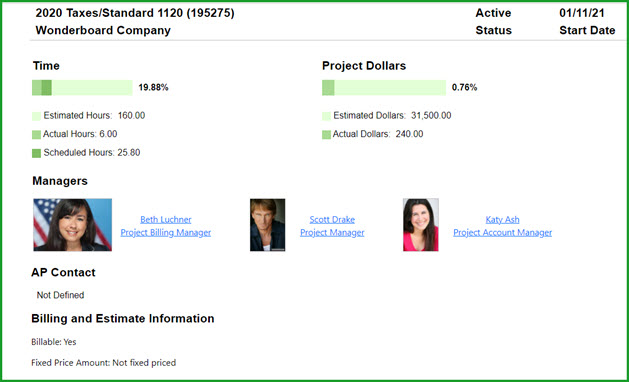
Task: Click the Scheduled Hours legend swatch
Action: pos(37,153)
